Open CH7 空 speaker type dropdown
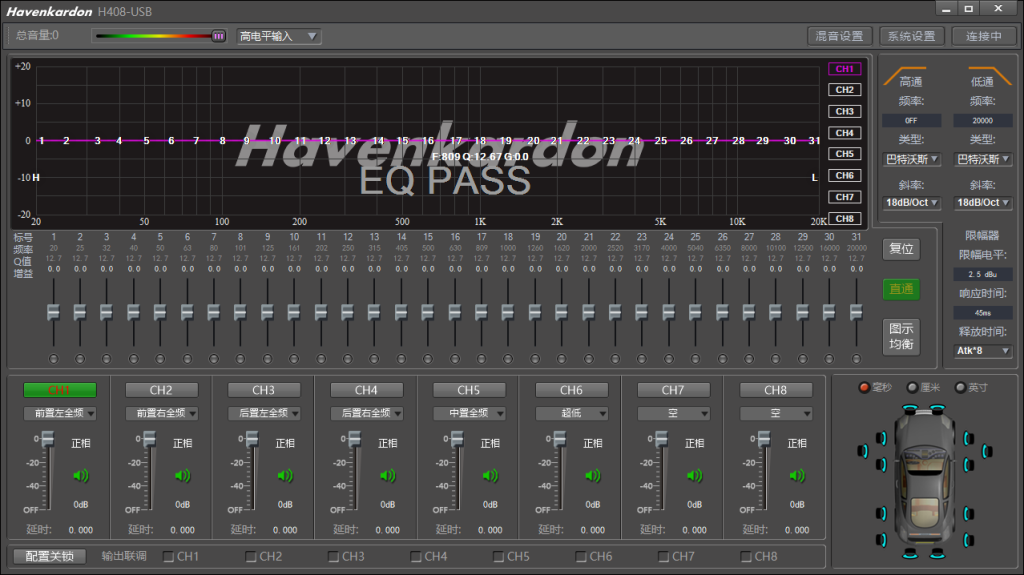The width and height of the screenshot is (1024, 575). click(x=673, y=413)
